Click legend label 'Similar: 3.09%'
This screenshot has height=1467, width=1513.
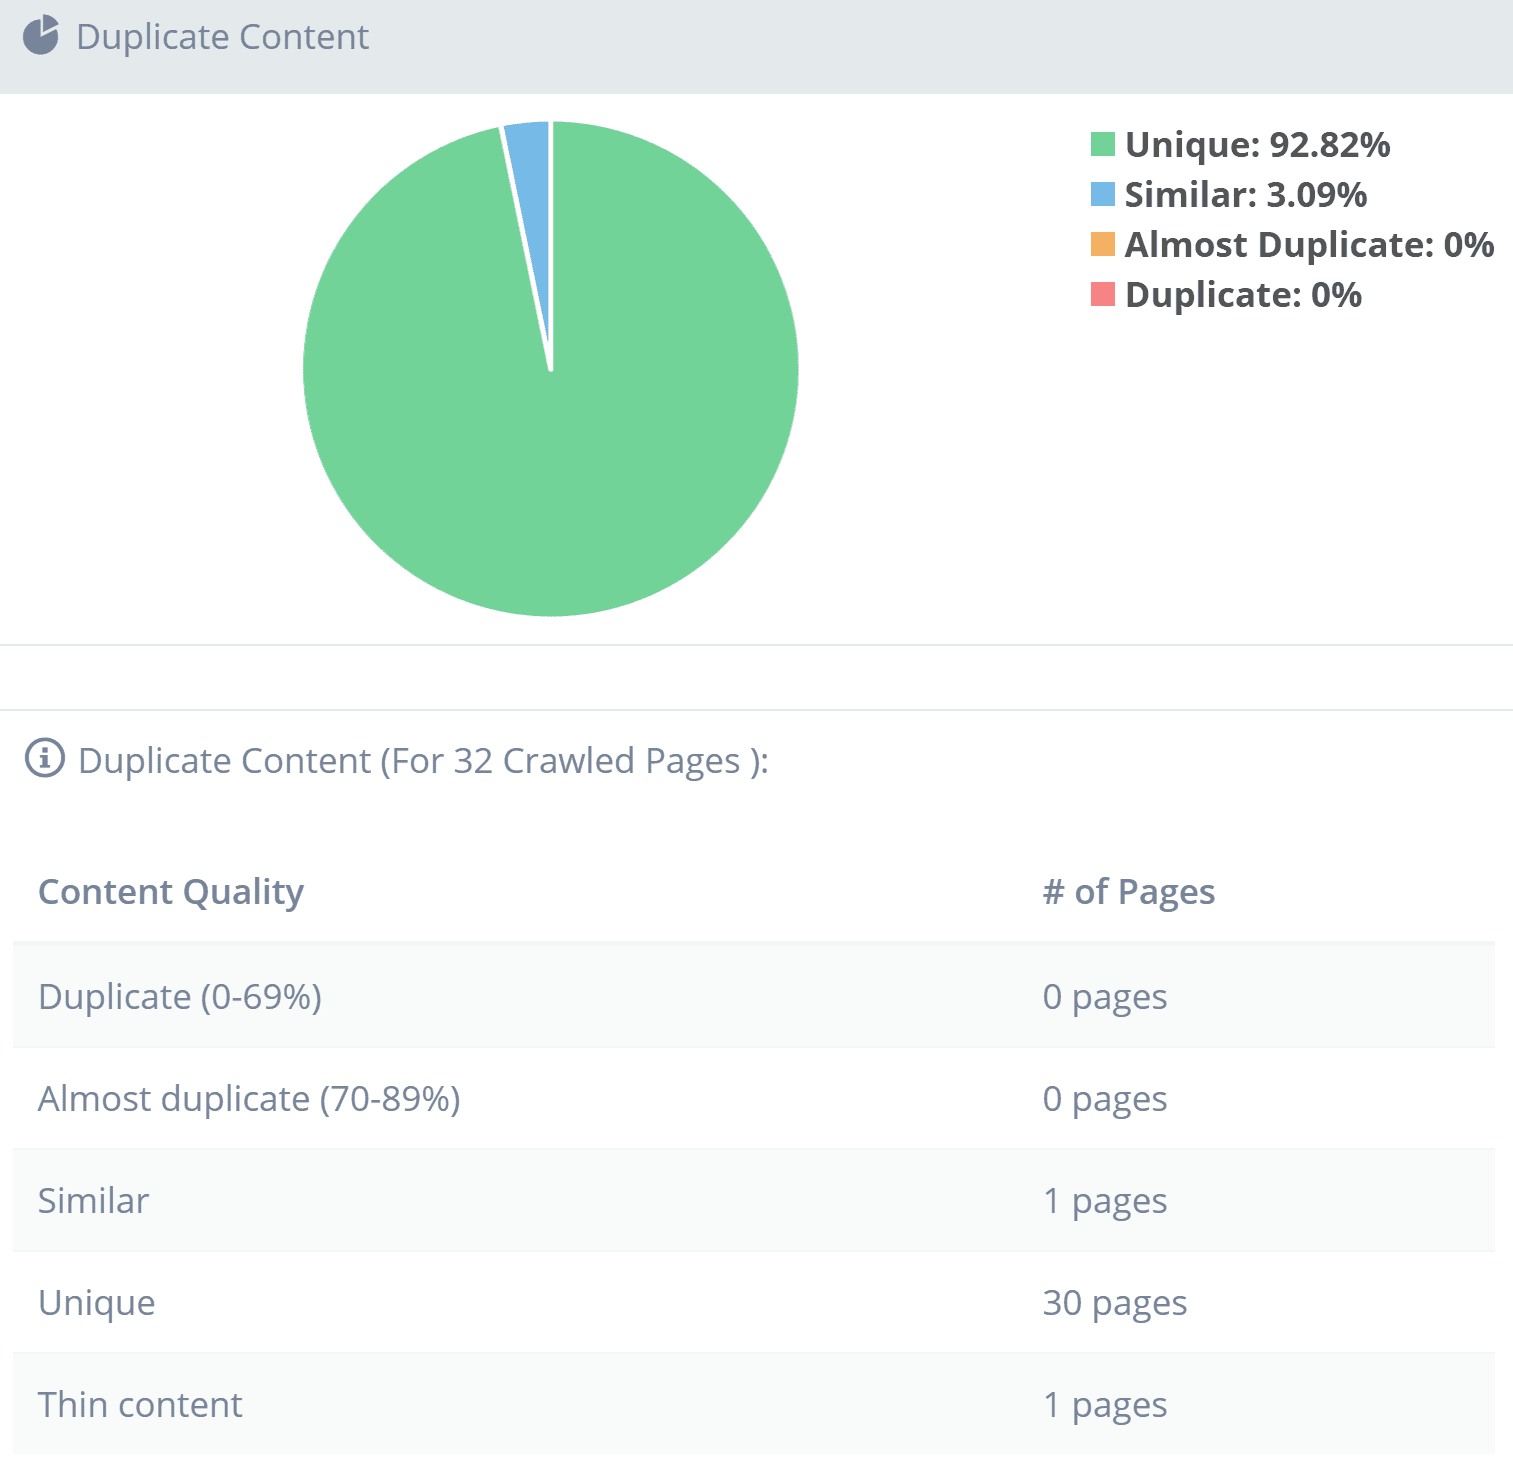1246,195
